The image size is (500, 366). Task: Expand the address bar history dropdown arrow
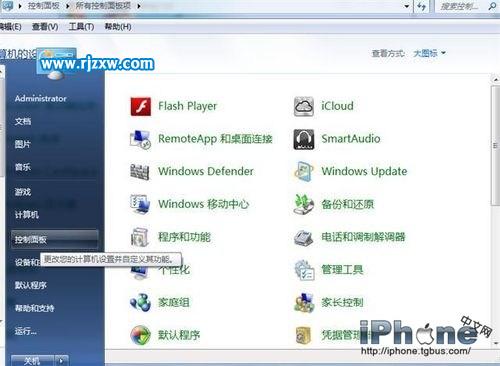[x=407, y=6]
